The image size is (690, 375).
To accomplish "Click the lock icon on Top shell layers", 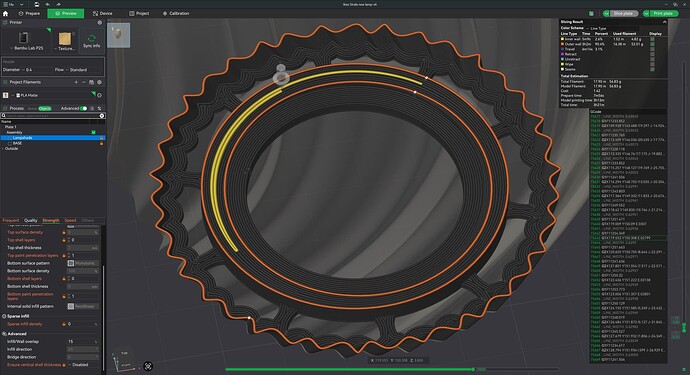I will [64, 240].
